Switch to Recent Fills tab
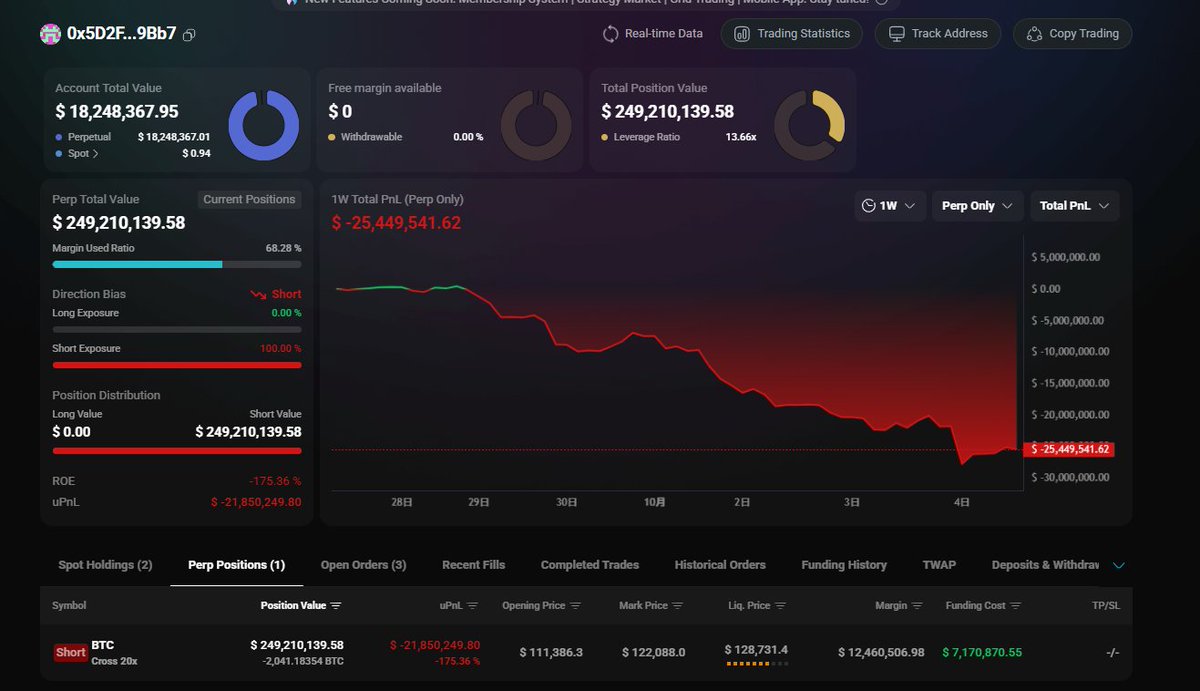The width and height of the screenshot is (1200, 691). (473, 565)
